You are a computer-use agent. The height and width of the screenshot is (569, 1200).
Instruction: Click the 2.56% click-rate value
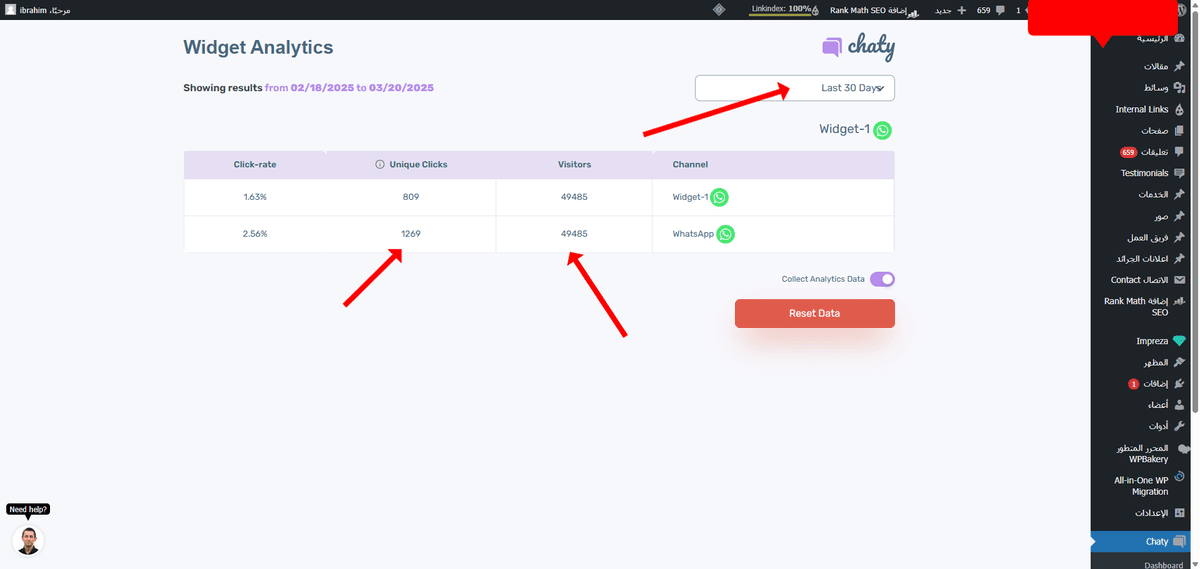click(255, 234)
